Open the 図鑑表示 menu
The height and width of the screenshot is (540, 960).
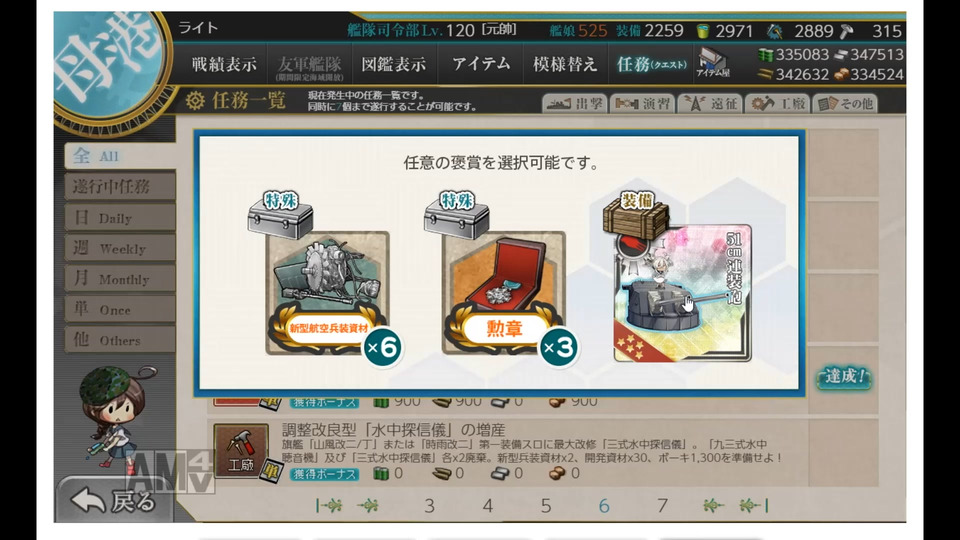click(x=393, y=64)
